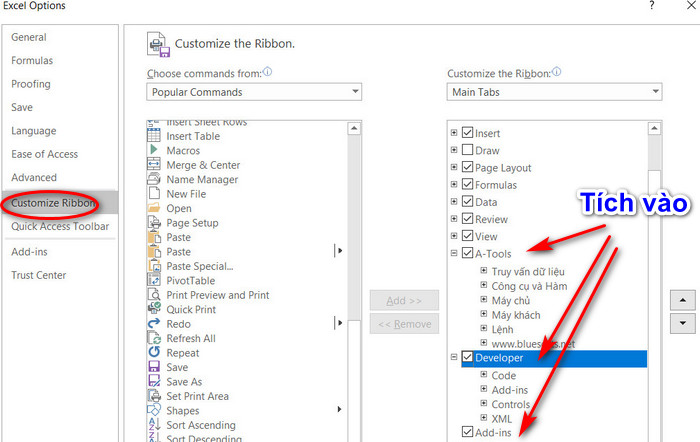Click the Merge & Center icon
This screenshot has height=442, width=700.
point(154,164)
